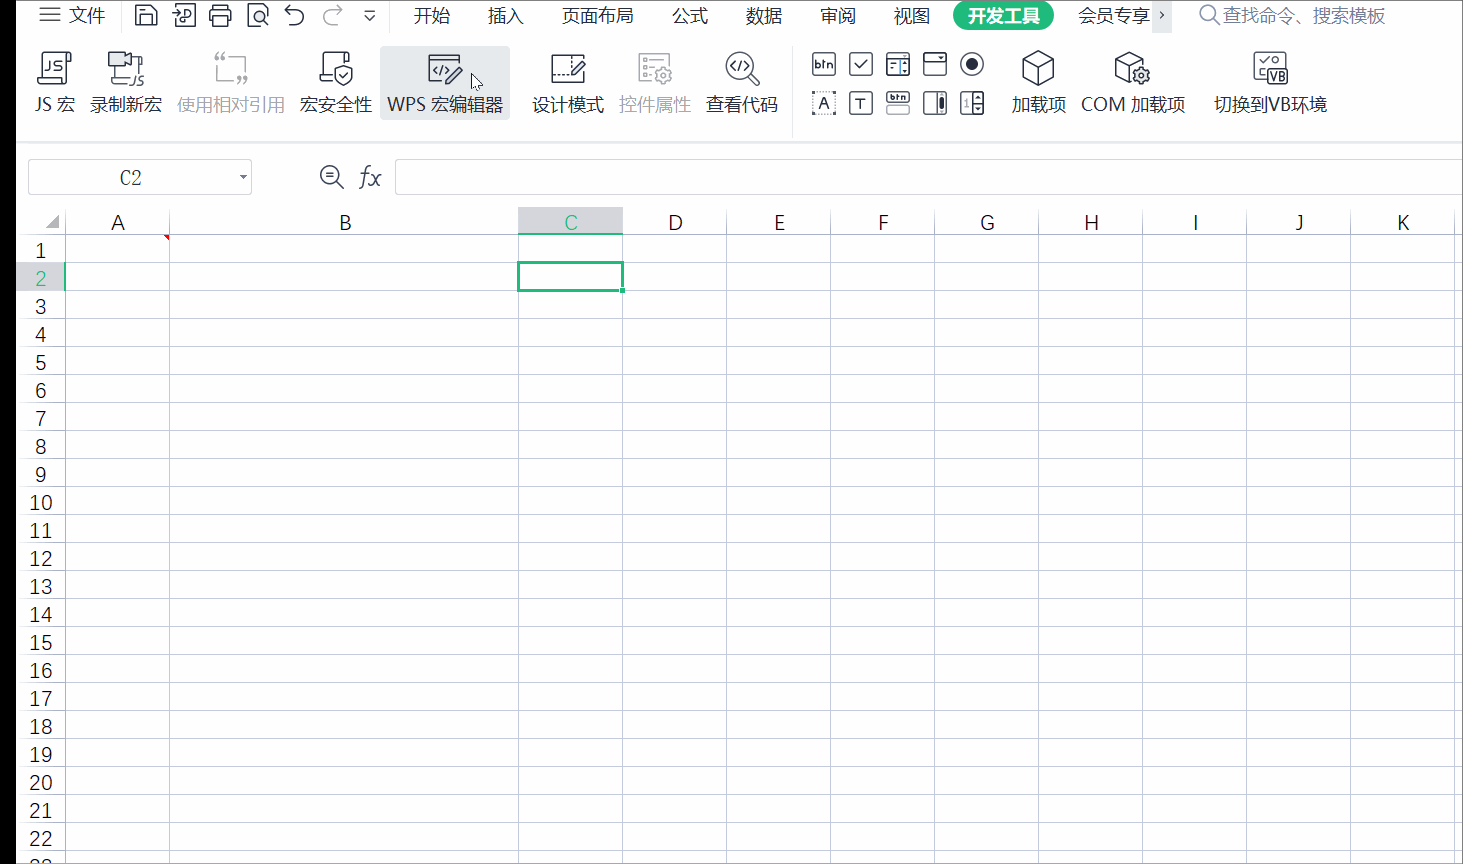This screenshot has height=864, width=1463.
Task: Insert a combo box control
Action: tap(935, 65)
